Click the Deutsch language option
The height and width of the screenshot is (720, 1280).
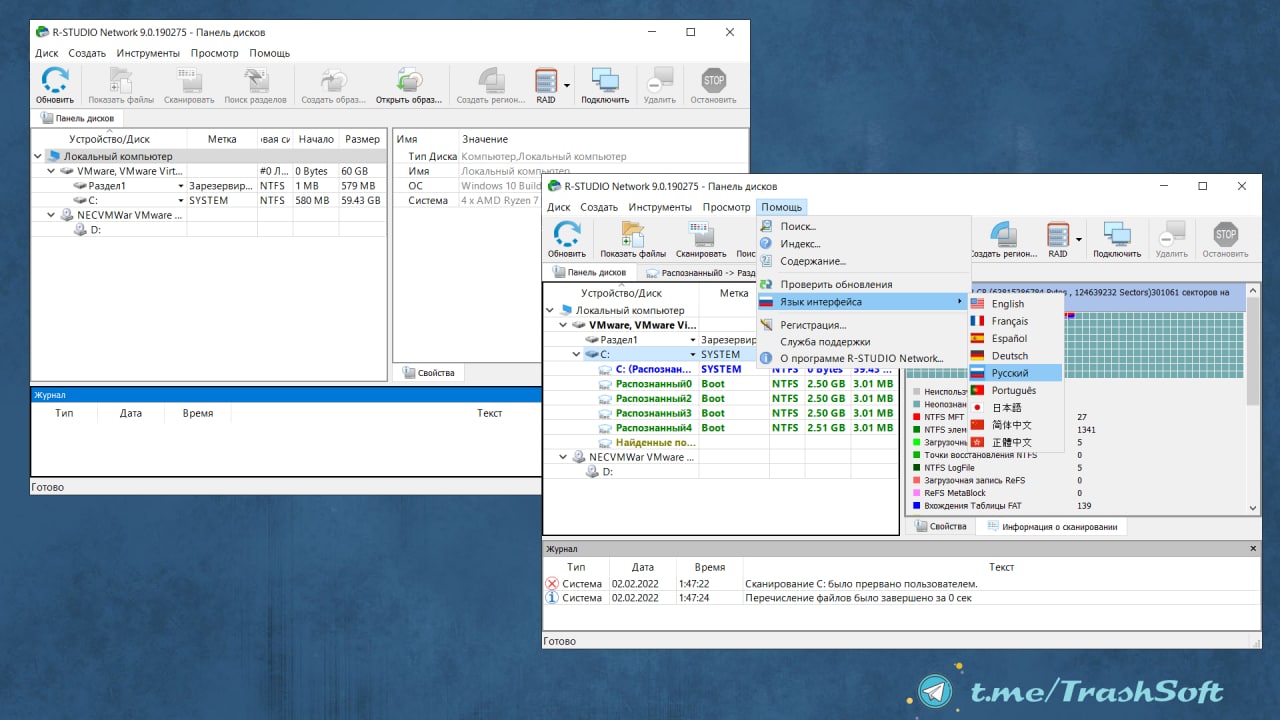tap(1009, 356)
